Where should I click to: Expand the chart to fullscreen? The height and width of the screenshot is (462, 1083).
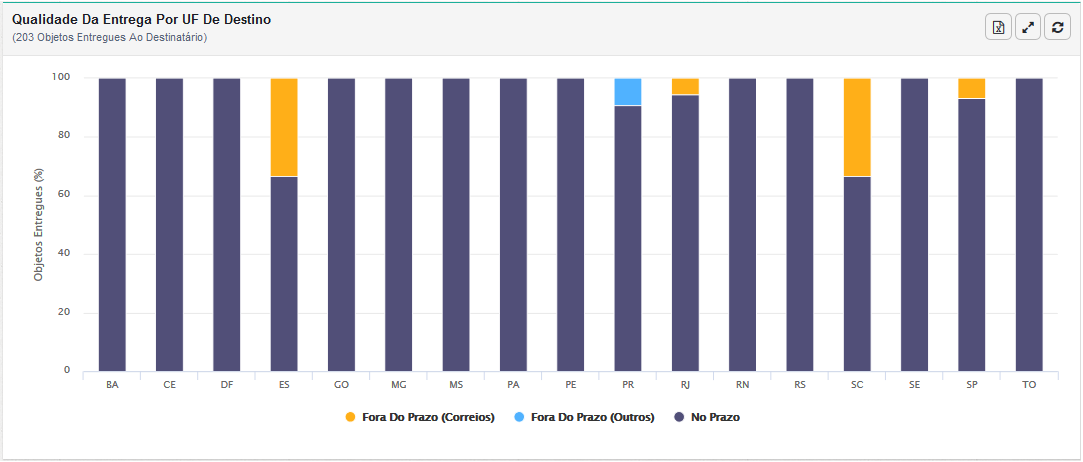point(1028,27)
